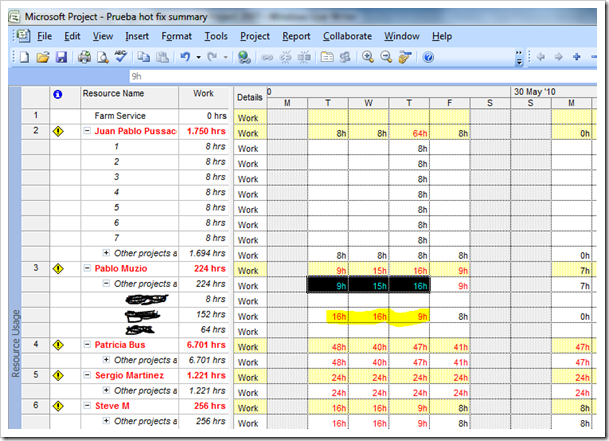Click the Resource Name column header
This screenshot has height=441, width=609.
pyautogui.click(x=129, y=97)
